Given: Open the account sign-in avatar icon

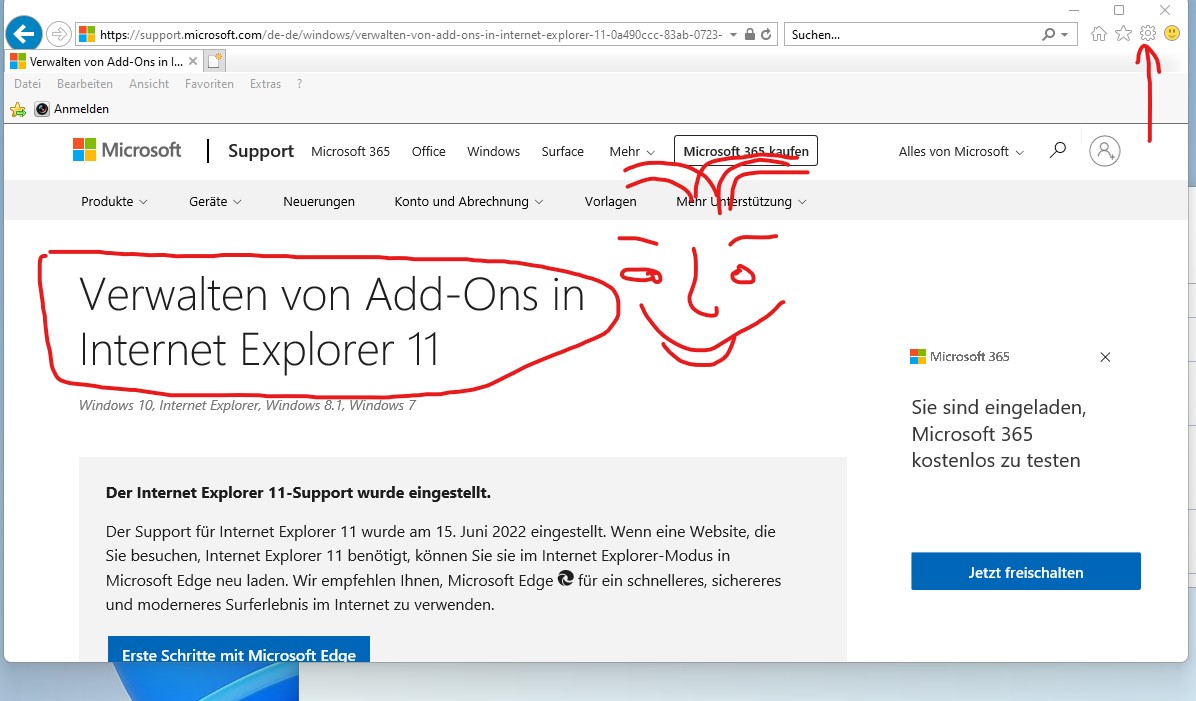Looking at the screenshot, I should click(x=1104, y=151).
